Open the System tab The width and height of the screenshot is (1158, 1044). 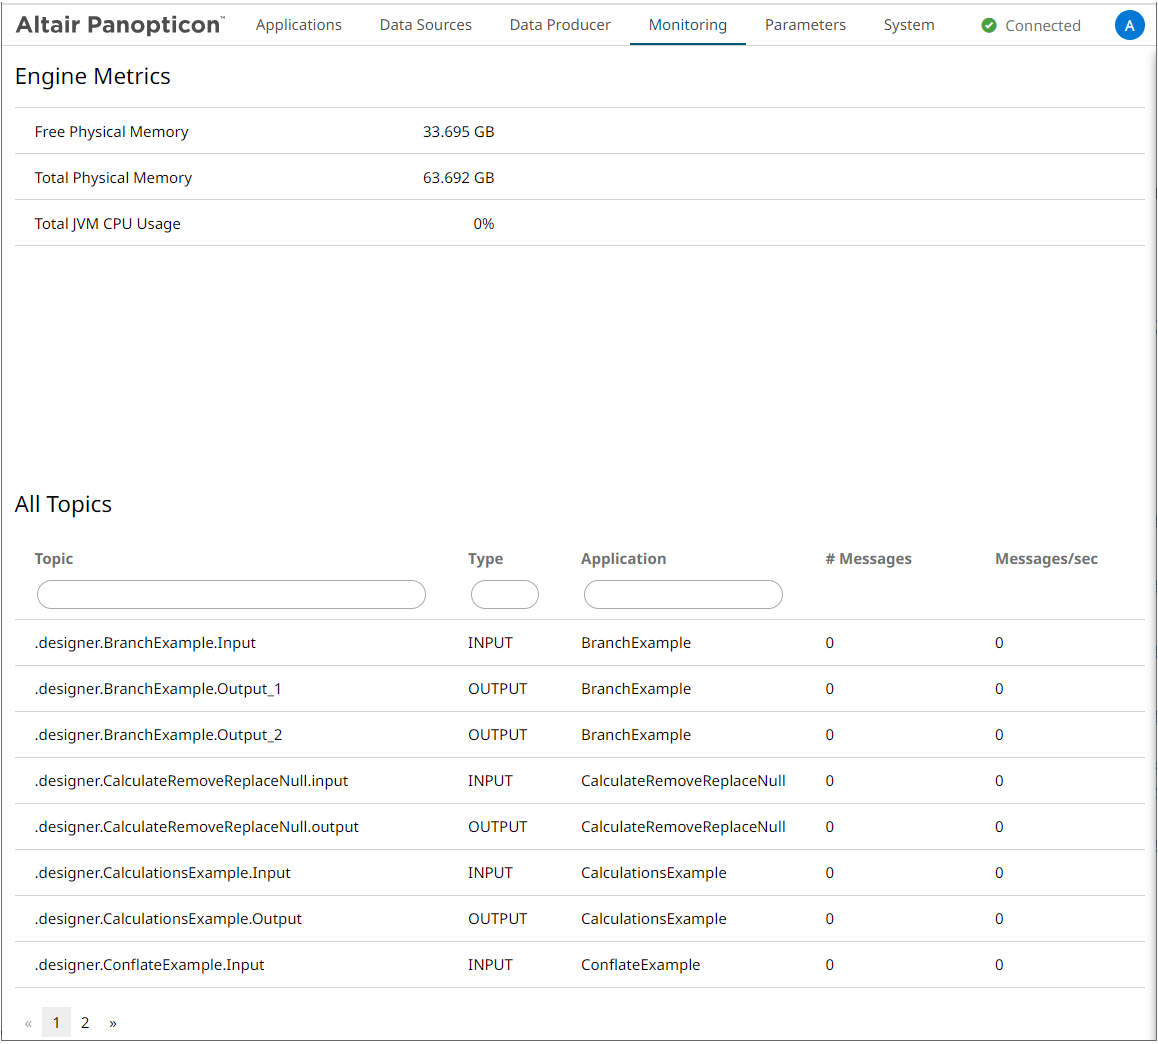point(908,25)
